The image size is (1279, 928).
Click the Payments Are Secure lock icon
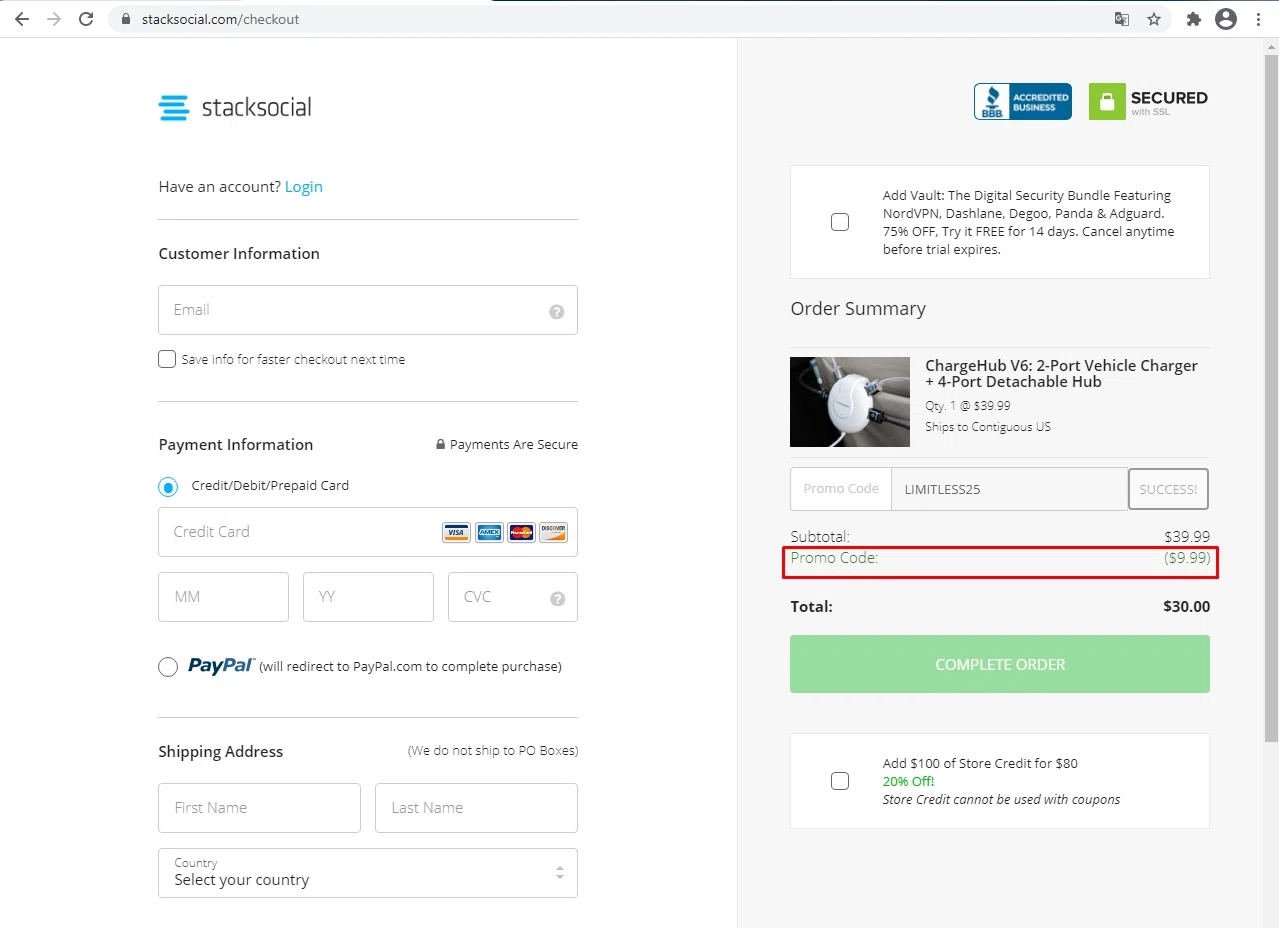(440, 444)
